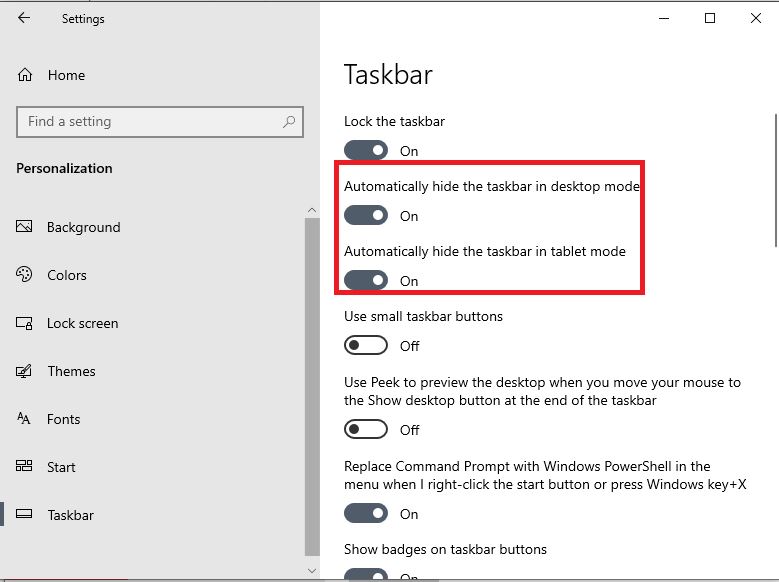This screenshot has height=582, width=779.
Task: Toggle Lock the taskbar switch
Action: tap(366, 150)
